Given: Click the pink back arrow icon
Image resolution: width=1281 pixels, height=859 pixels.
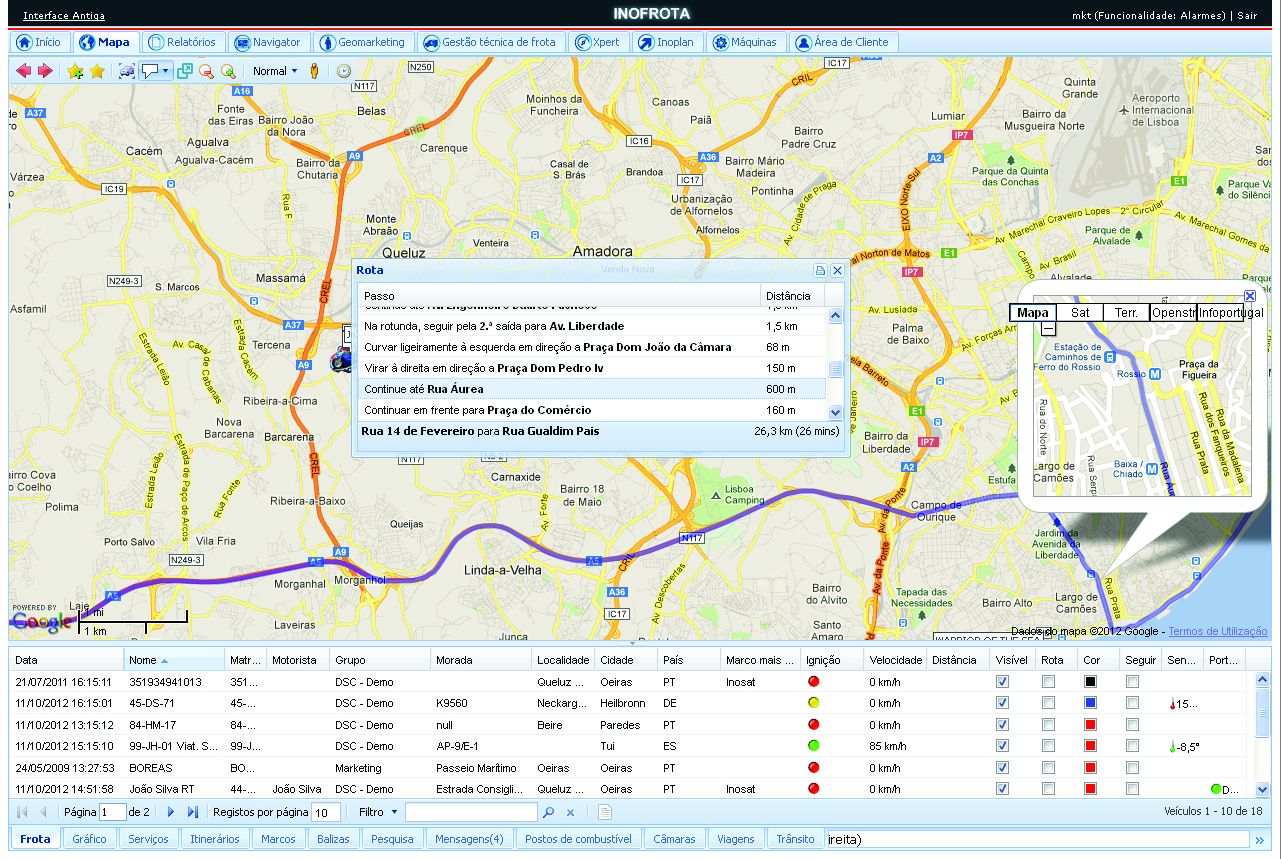Looking at the screenshot, I should tap(24, 71).
